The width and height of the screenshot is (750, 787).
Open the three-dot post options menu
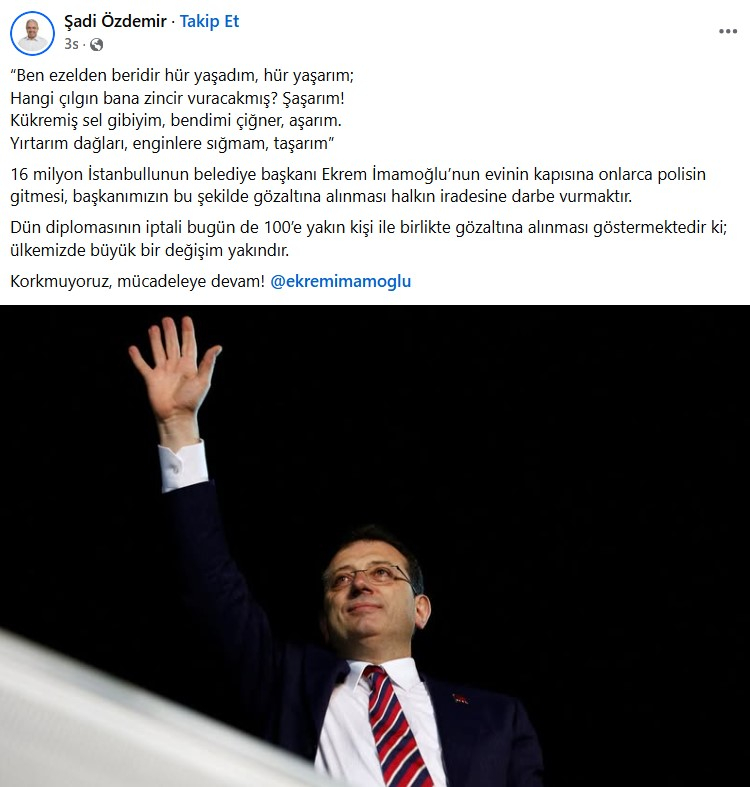[728, 31]
